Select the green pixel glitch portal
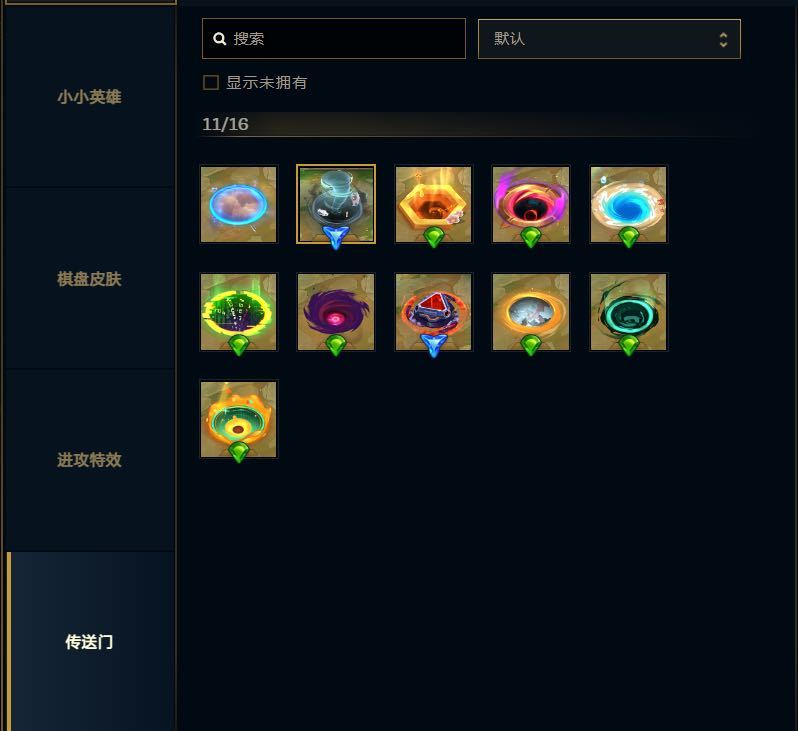The width and height of the screenshot is (798, 731). pos(239,312)
